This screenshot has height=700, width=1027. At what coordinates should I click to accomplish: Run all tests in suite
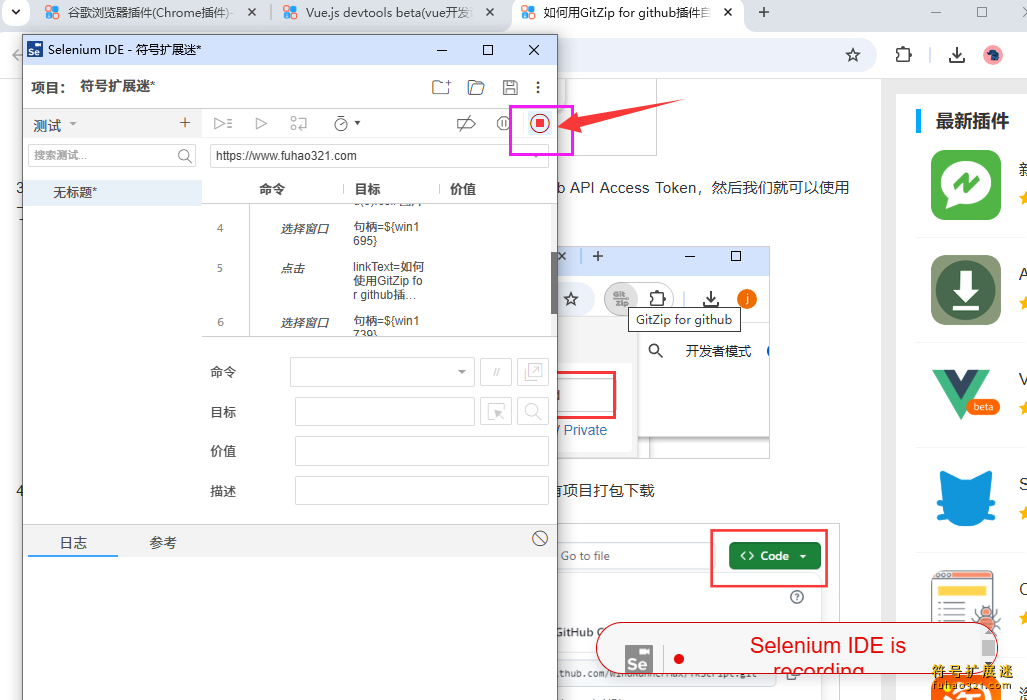click(x=223, y=123)
